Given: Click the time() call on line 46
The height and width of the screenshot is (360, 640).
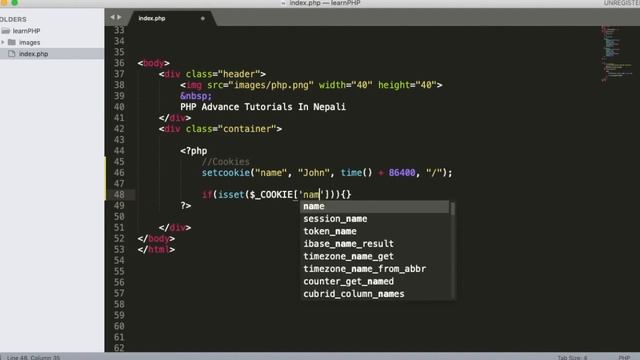Looking at the screenshot, I should 356,173.
